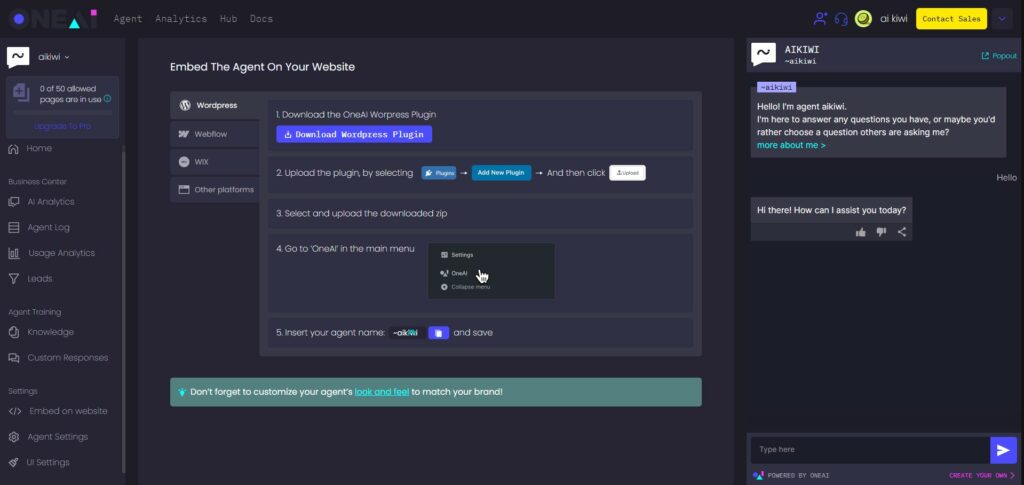Viewport: 1024px width, 485px height.
Task: Open Agent Settings
Action: pyautogui.click(x=48, y=437)
